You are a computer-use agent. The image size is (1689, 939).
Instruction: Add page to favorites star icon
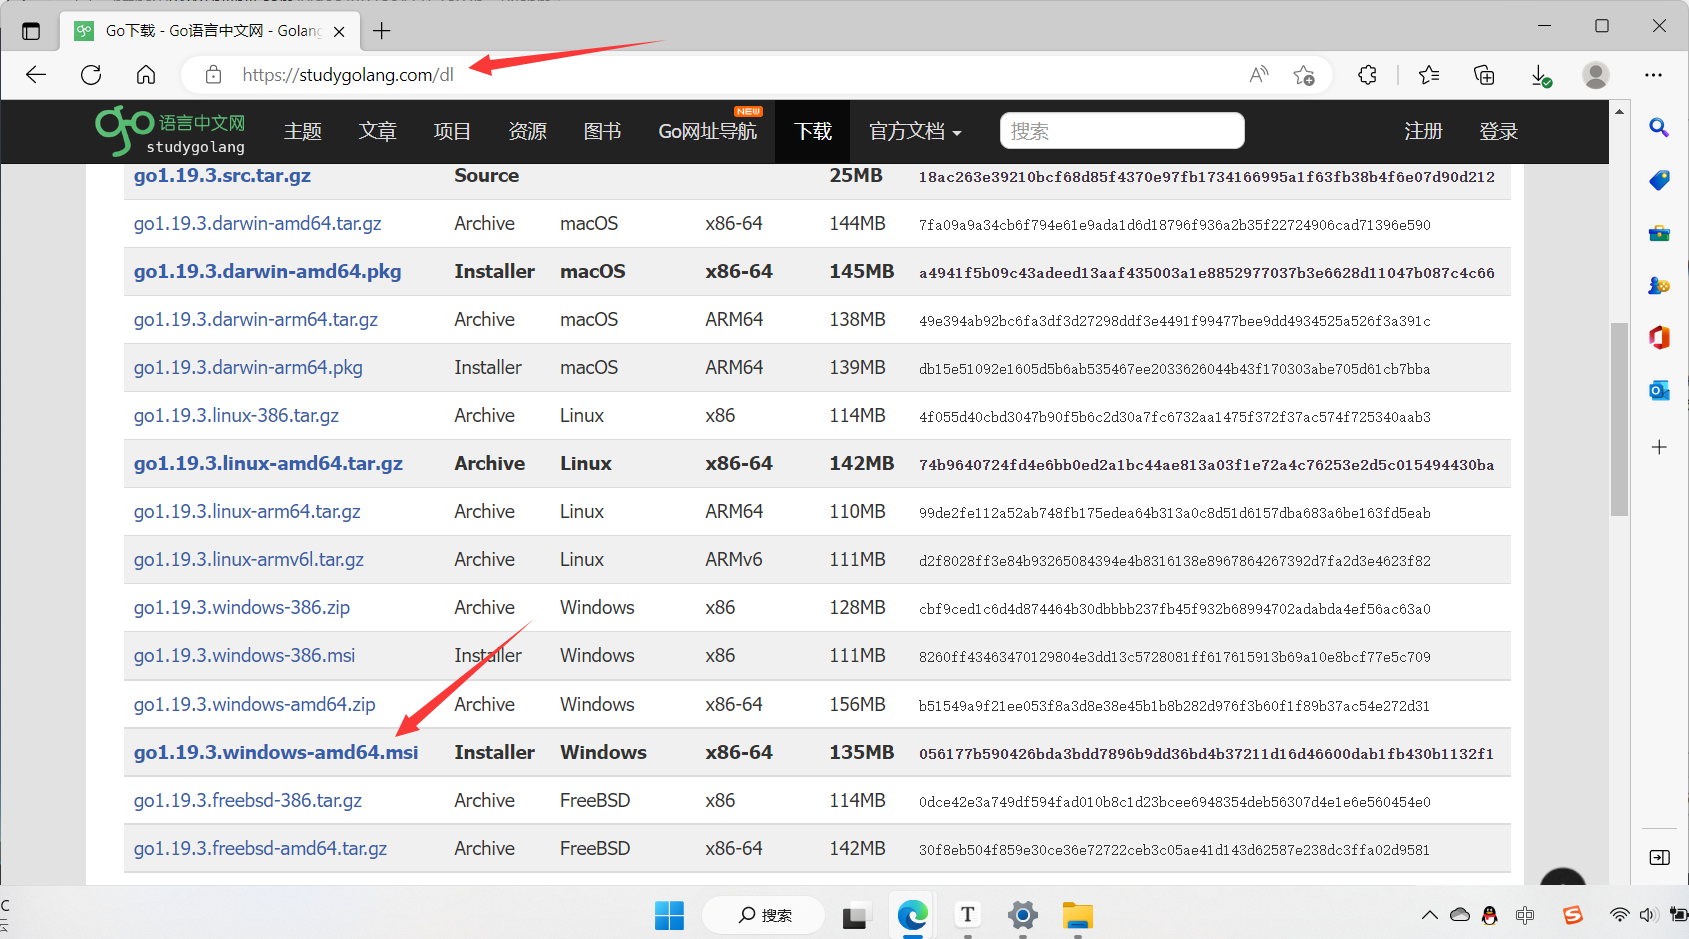point(1303,75)
